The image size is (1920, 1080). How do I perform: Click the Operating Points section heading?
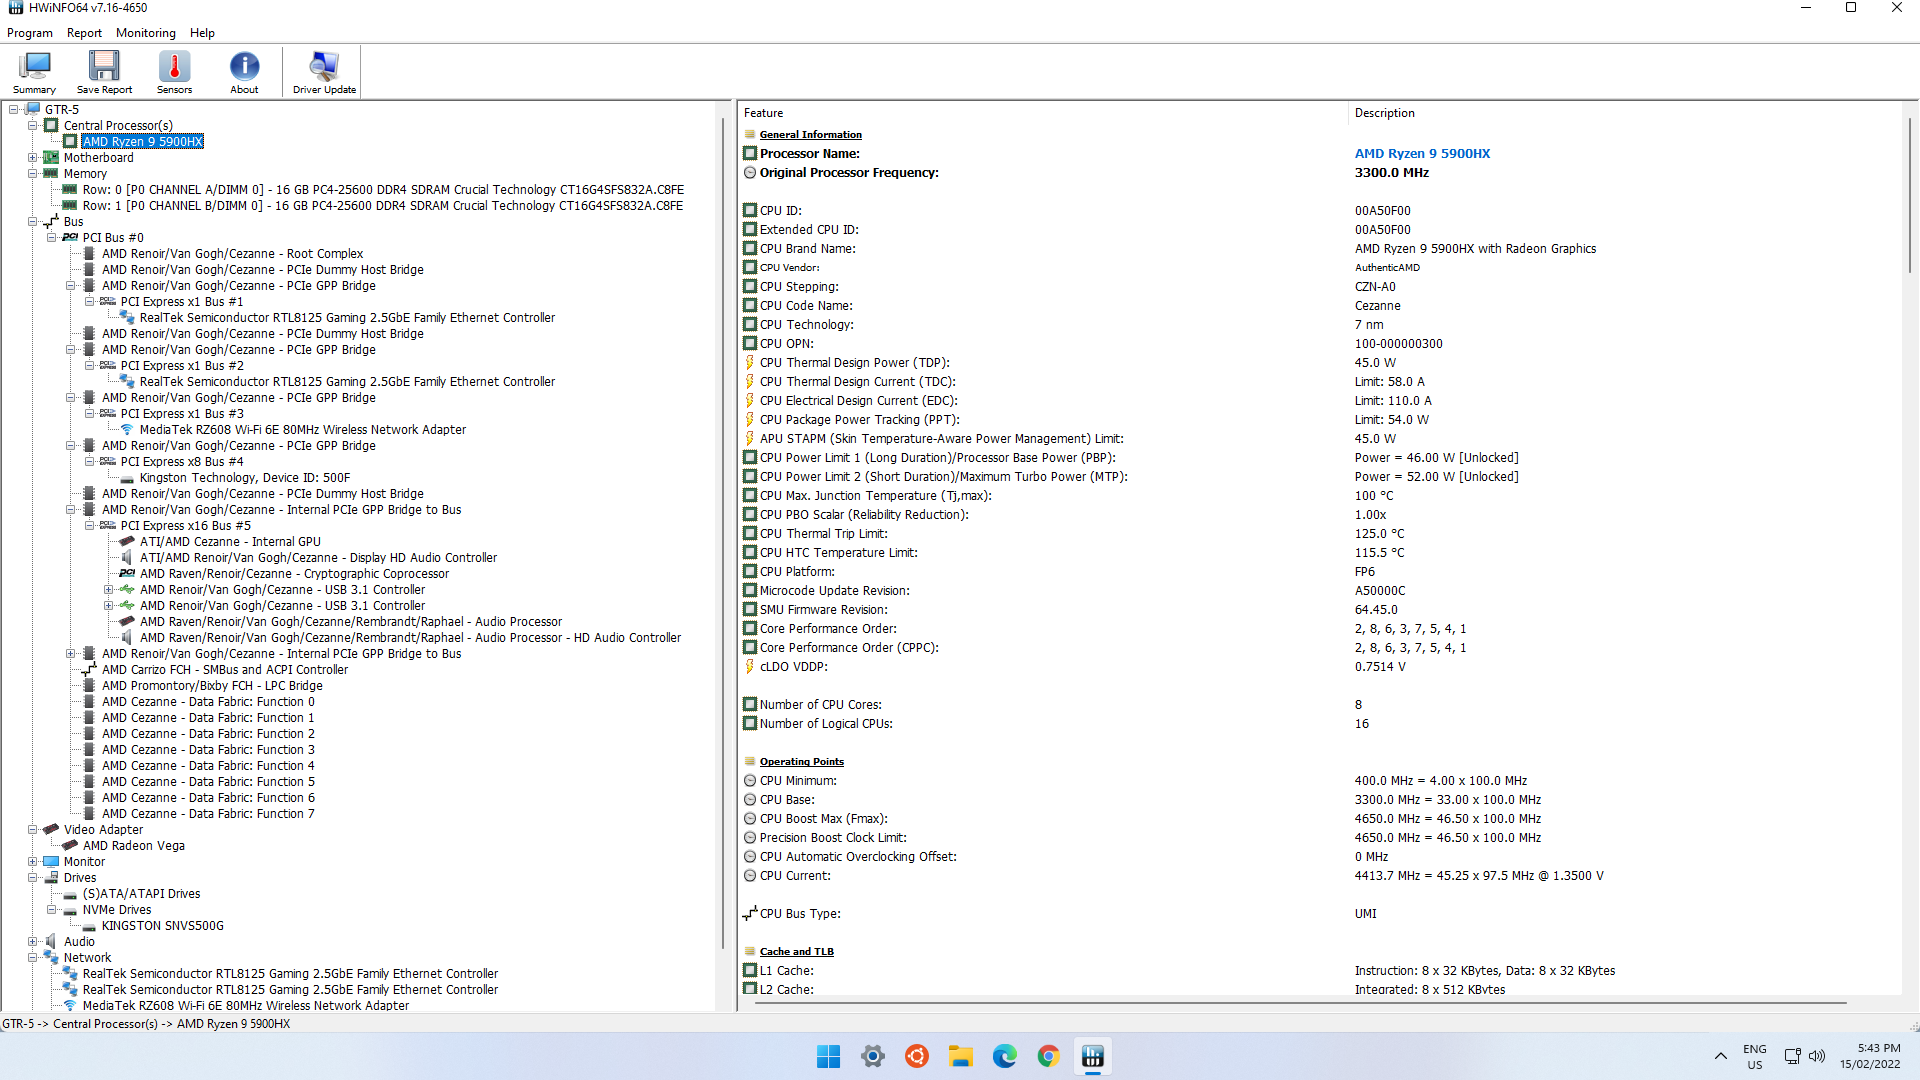(801, 762)
